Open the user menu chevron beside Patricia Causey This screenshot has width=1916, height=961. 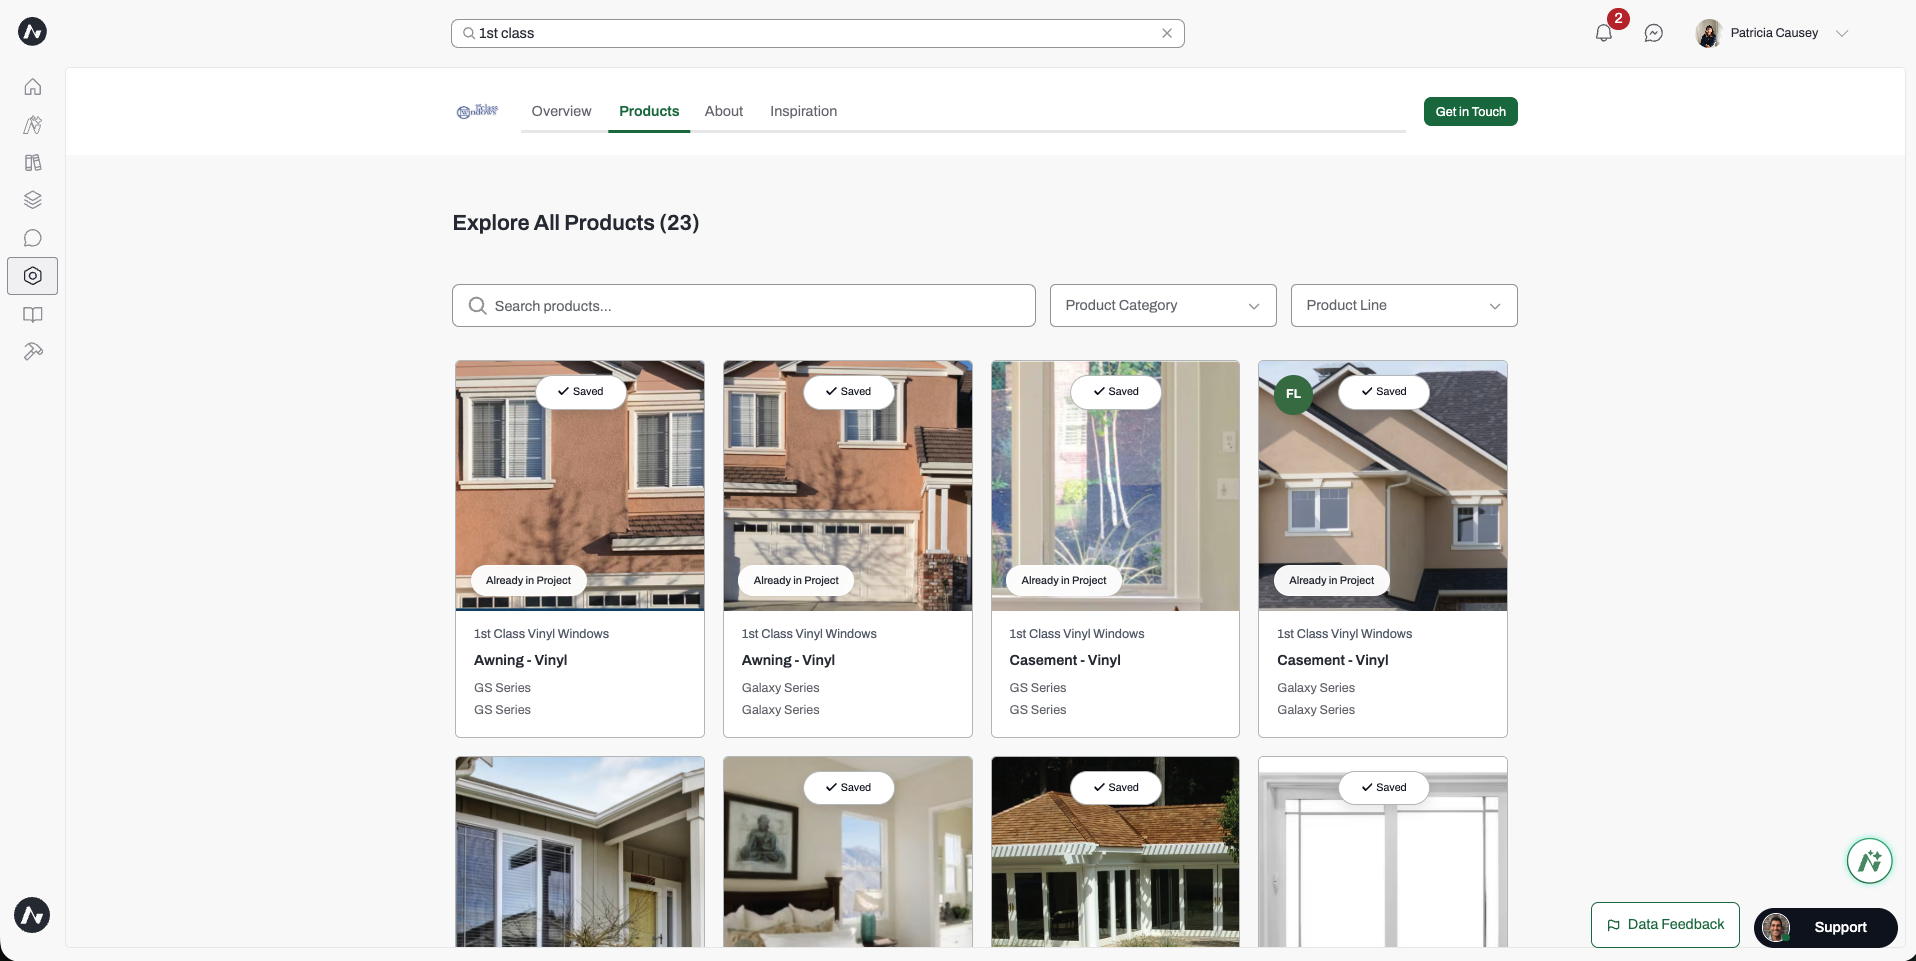1842,33
